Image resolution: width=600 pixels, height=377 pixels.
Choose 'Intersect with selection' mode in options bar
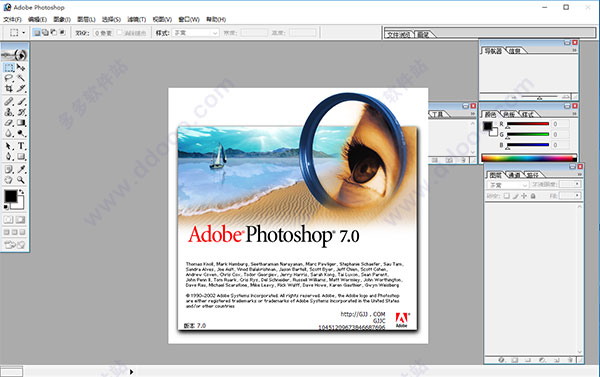point(62,33)
